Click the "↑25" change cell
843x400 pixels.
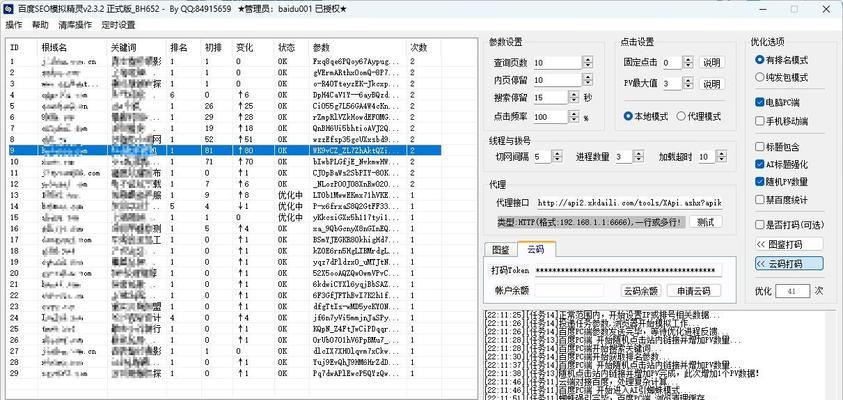[x=245, y=106]
